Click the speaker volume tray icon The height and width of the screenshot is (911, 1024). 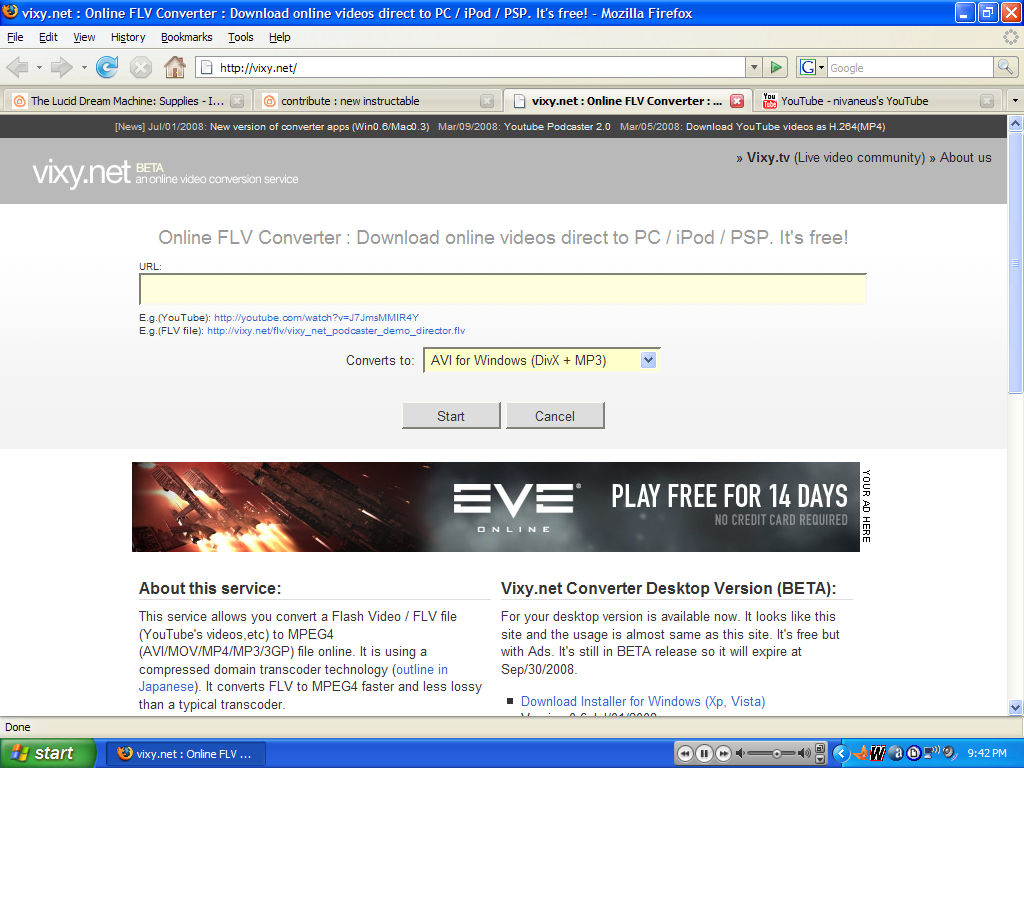click(x=950, y=753)
